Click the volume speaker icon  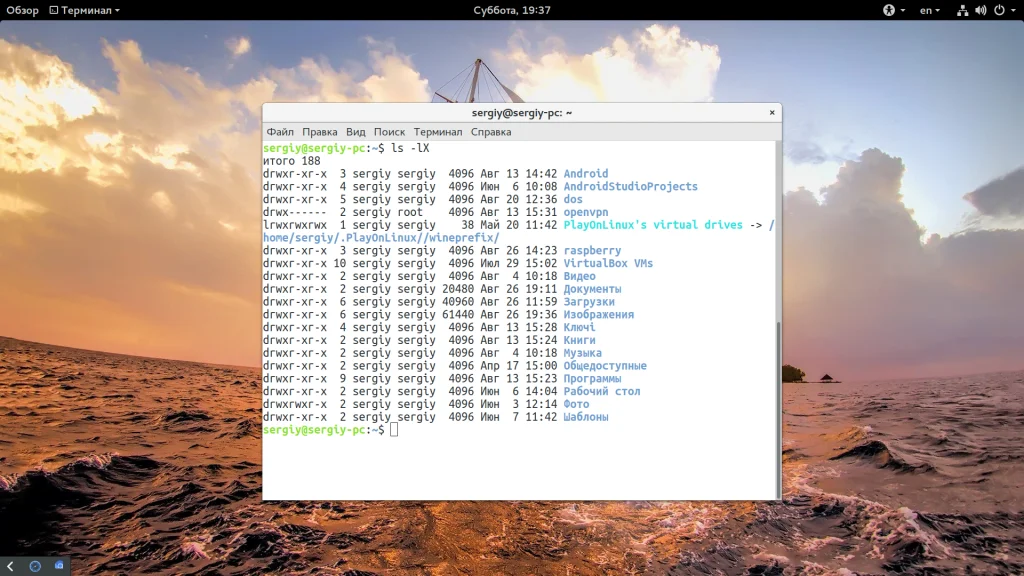click(x=980, y=10)
